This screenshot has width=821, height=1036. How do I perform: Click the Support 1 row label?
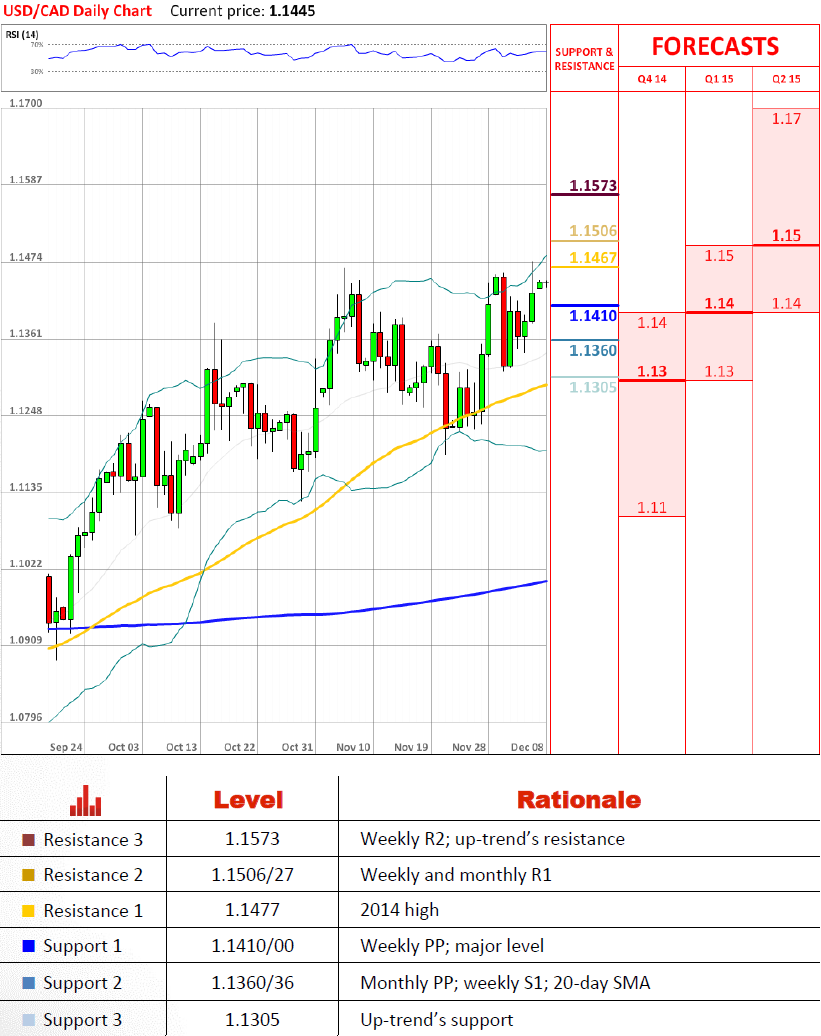(x=83, y=946)
